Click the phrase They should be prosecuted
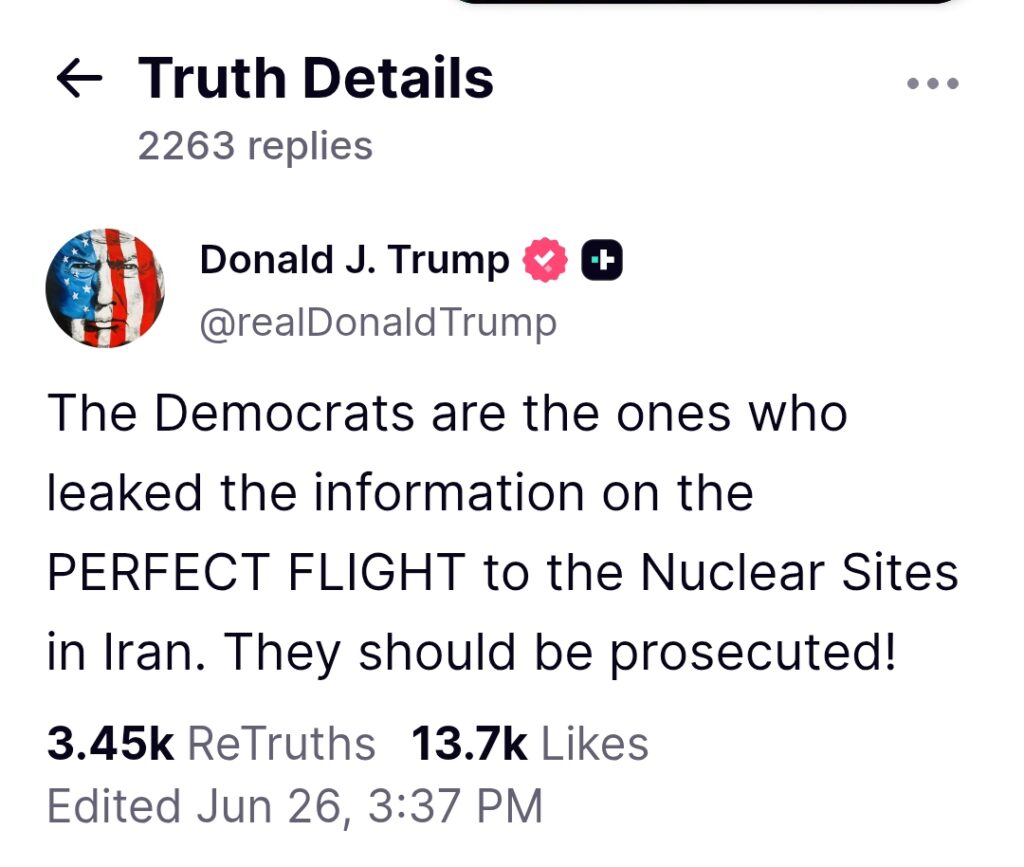This screenshot has width=1024, height=867. [x=560, y=653]
